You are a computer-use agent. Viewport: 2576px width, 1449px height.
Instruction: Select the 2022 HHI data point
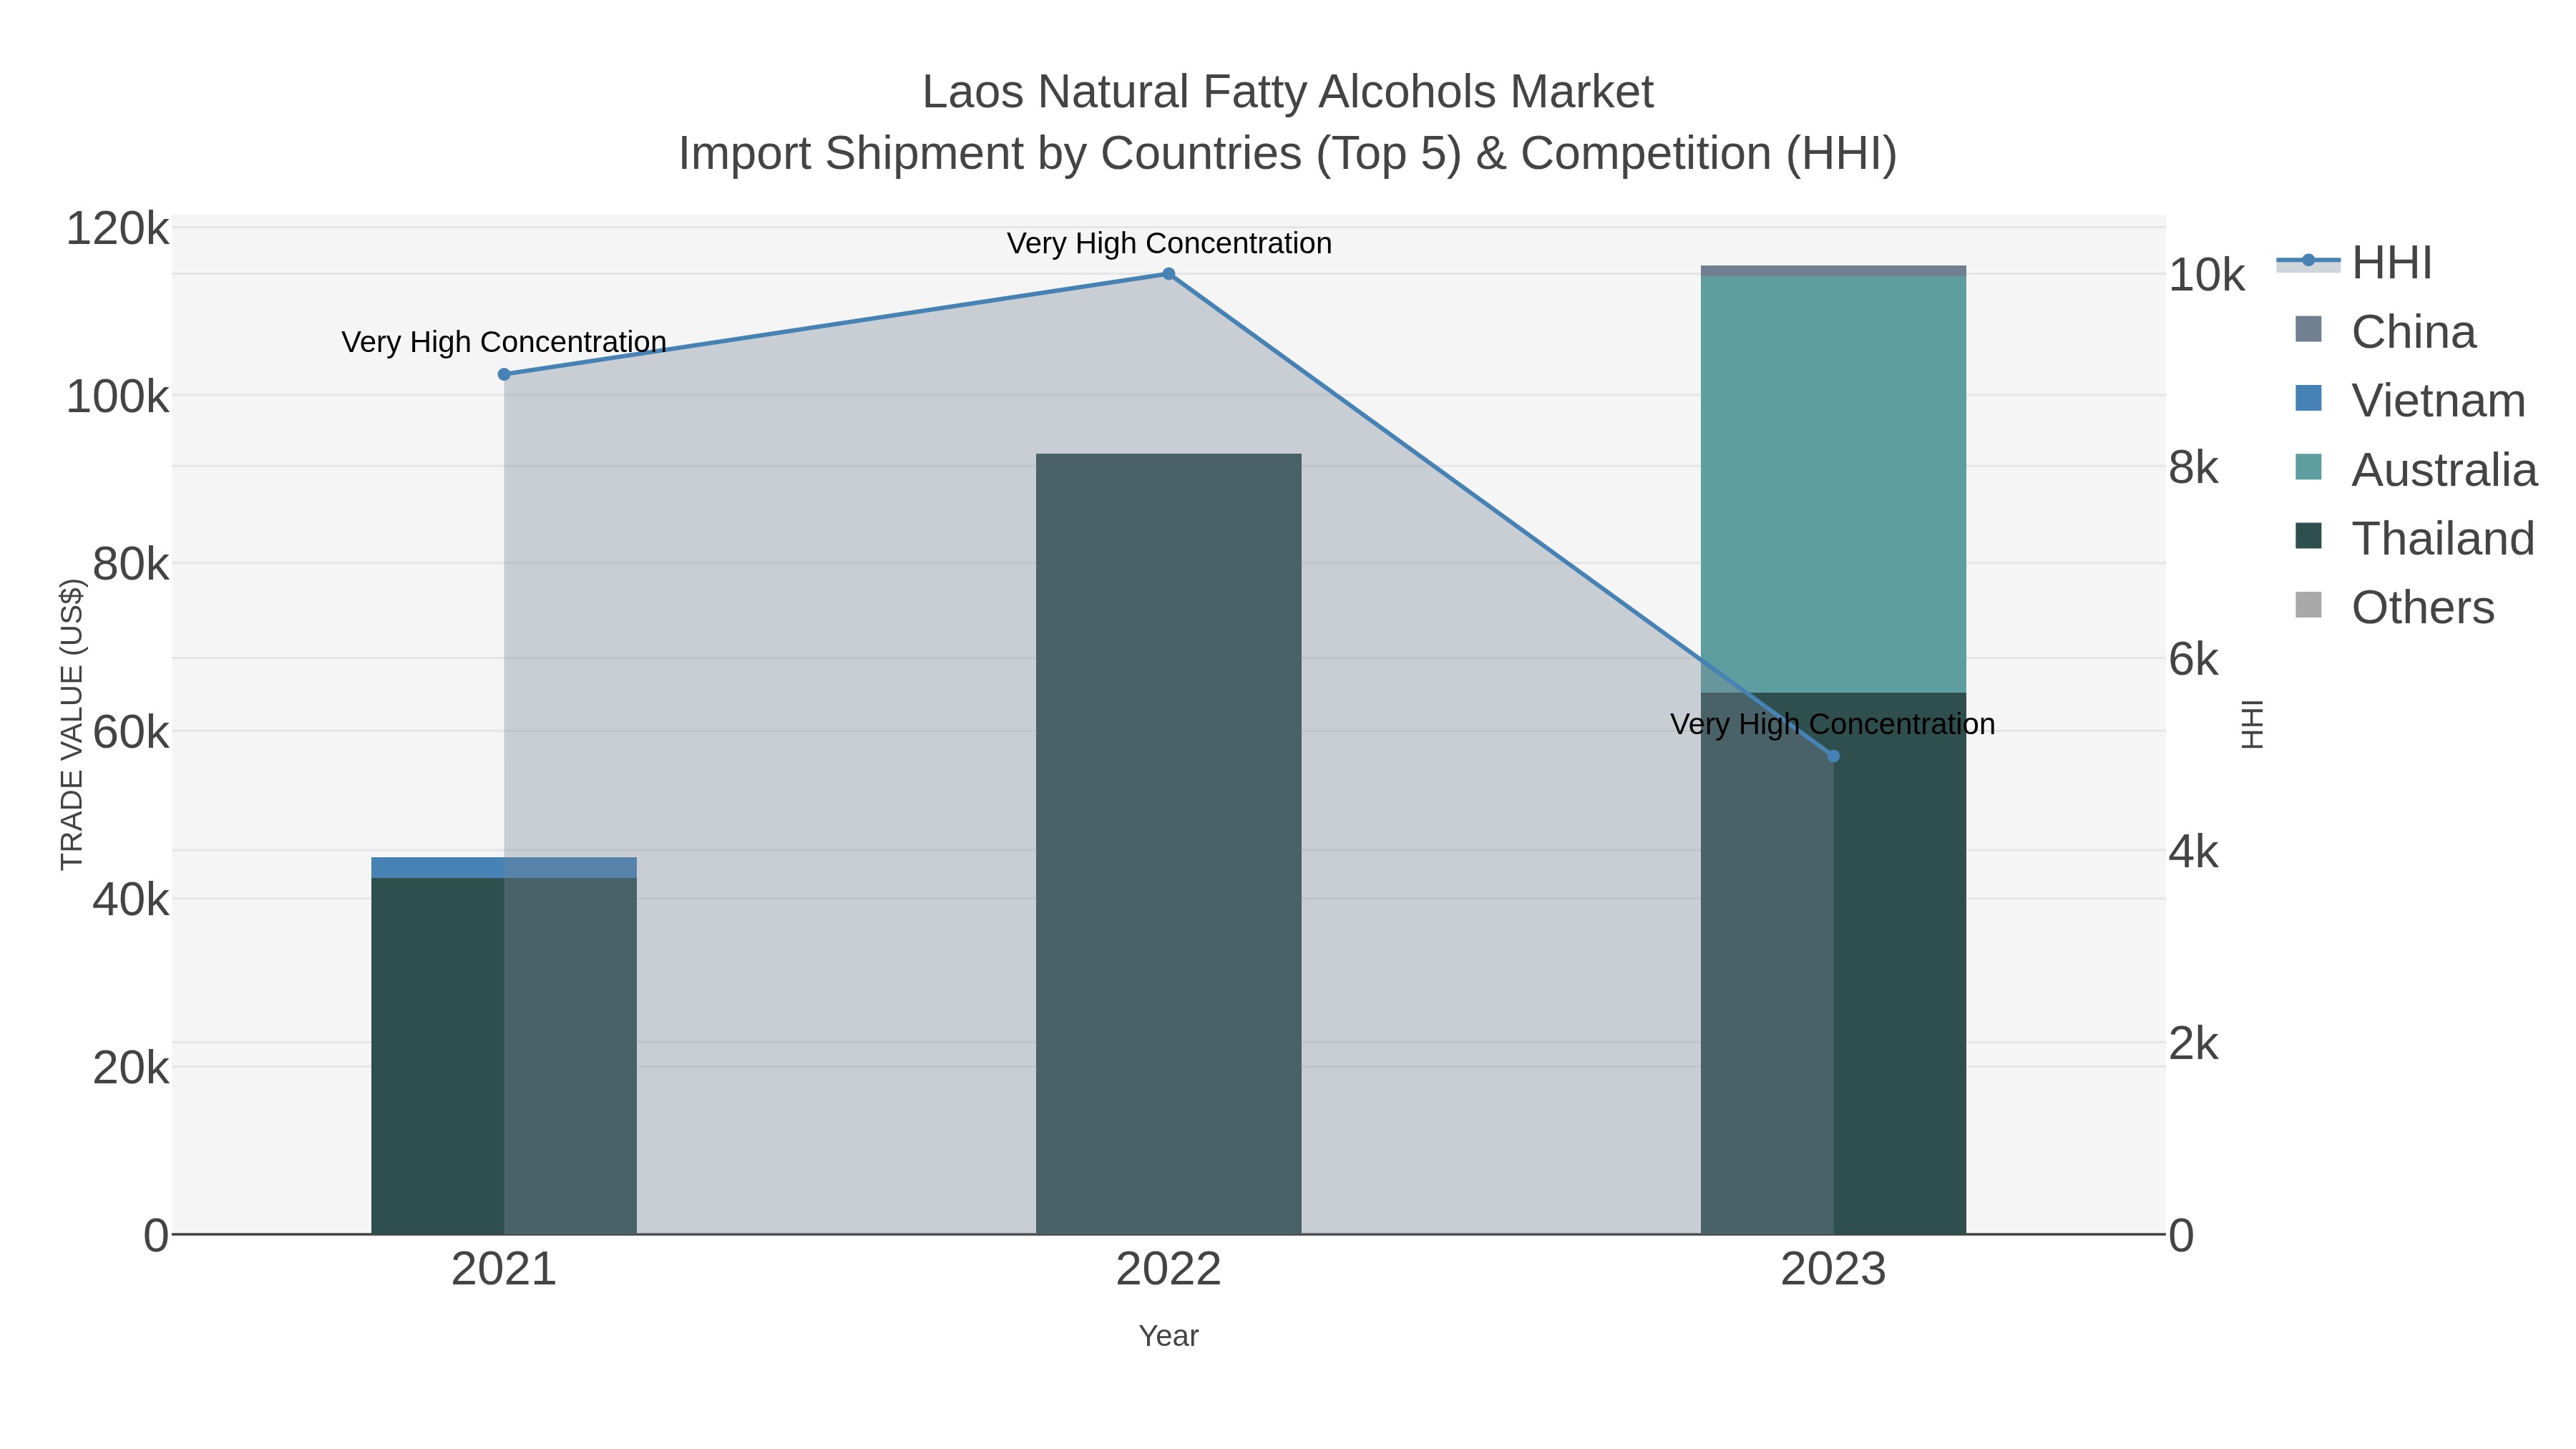1168,274
